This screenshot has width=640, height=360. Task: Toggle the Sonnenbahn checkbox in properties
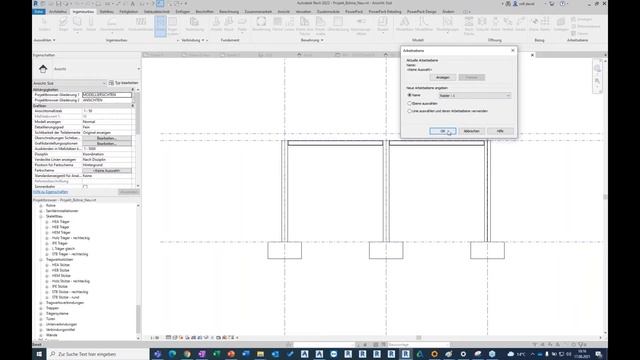tap(85, 187)
